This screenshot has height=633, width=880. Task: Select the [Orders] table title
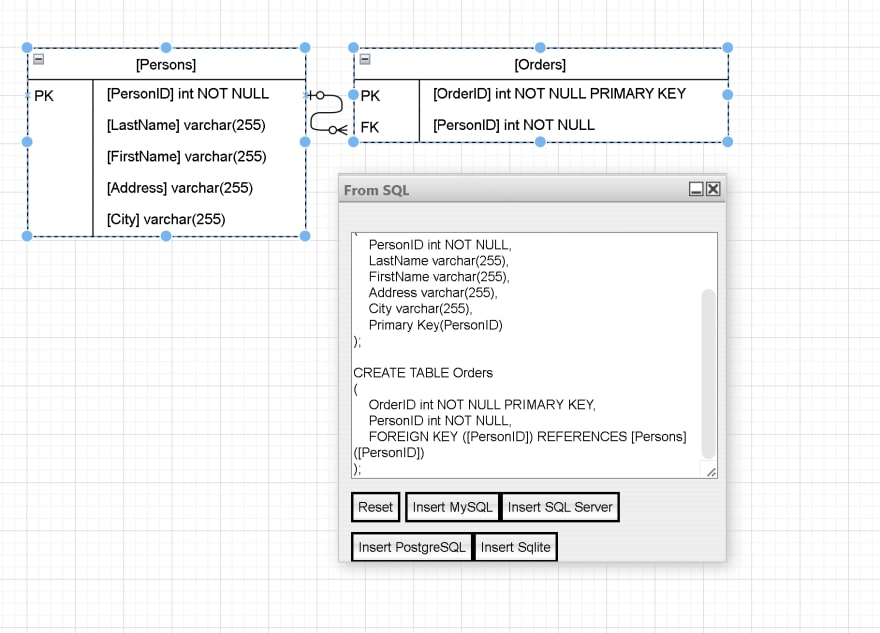click(x=540, y=65)
